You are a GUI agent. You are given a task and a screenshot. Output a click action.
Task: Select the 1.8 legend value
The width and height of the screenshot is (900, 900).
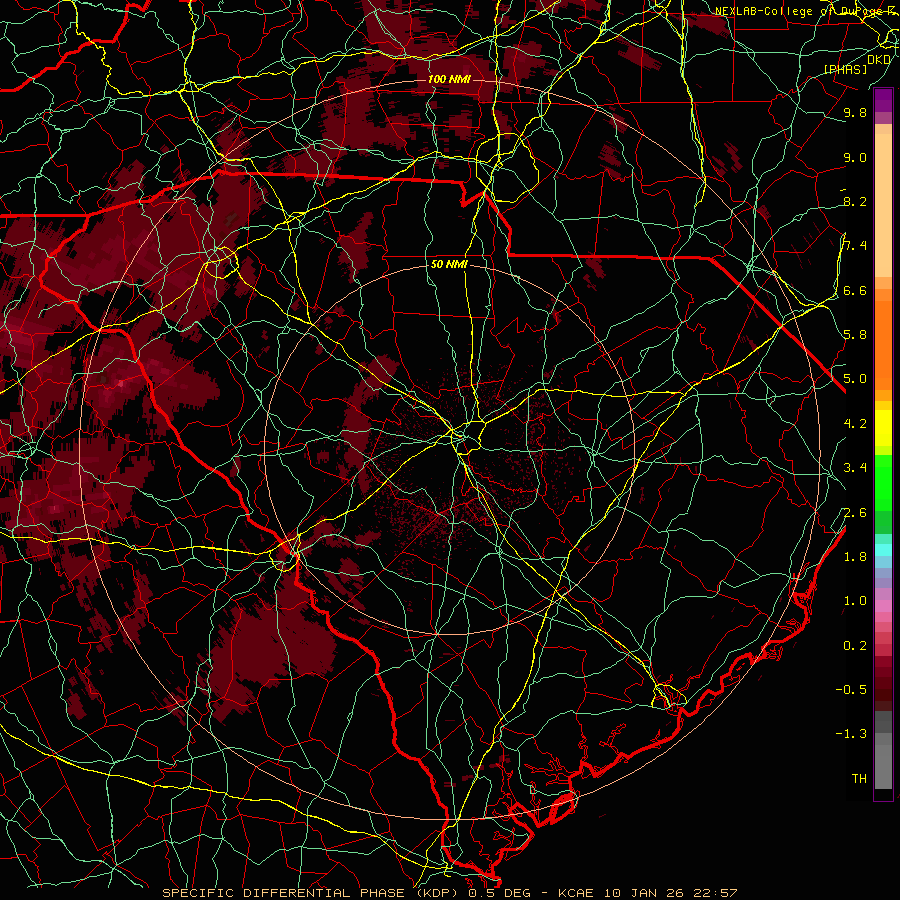855,557
